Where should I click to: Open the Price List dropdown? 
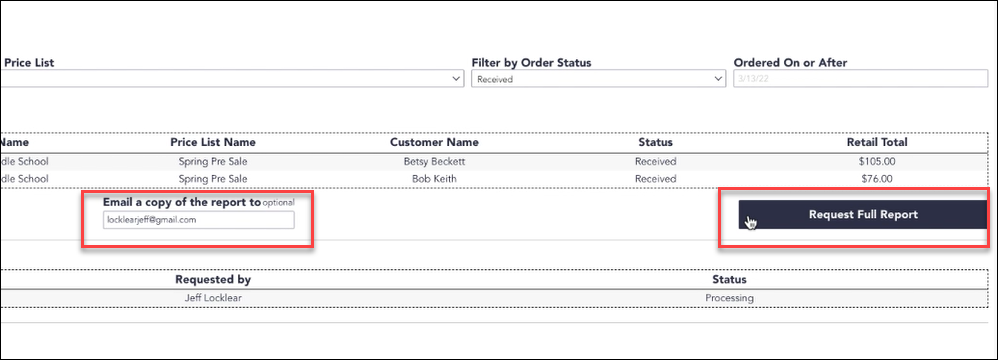pos(232,79)
